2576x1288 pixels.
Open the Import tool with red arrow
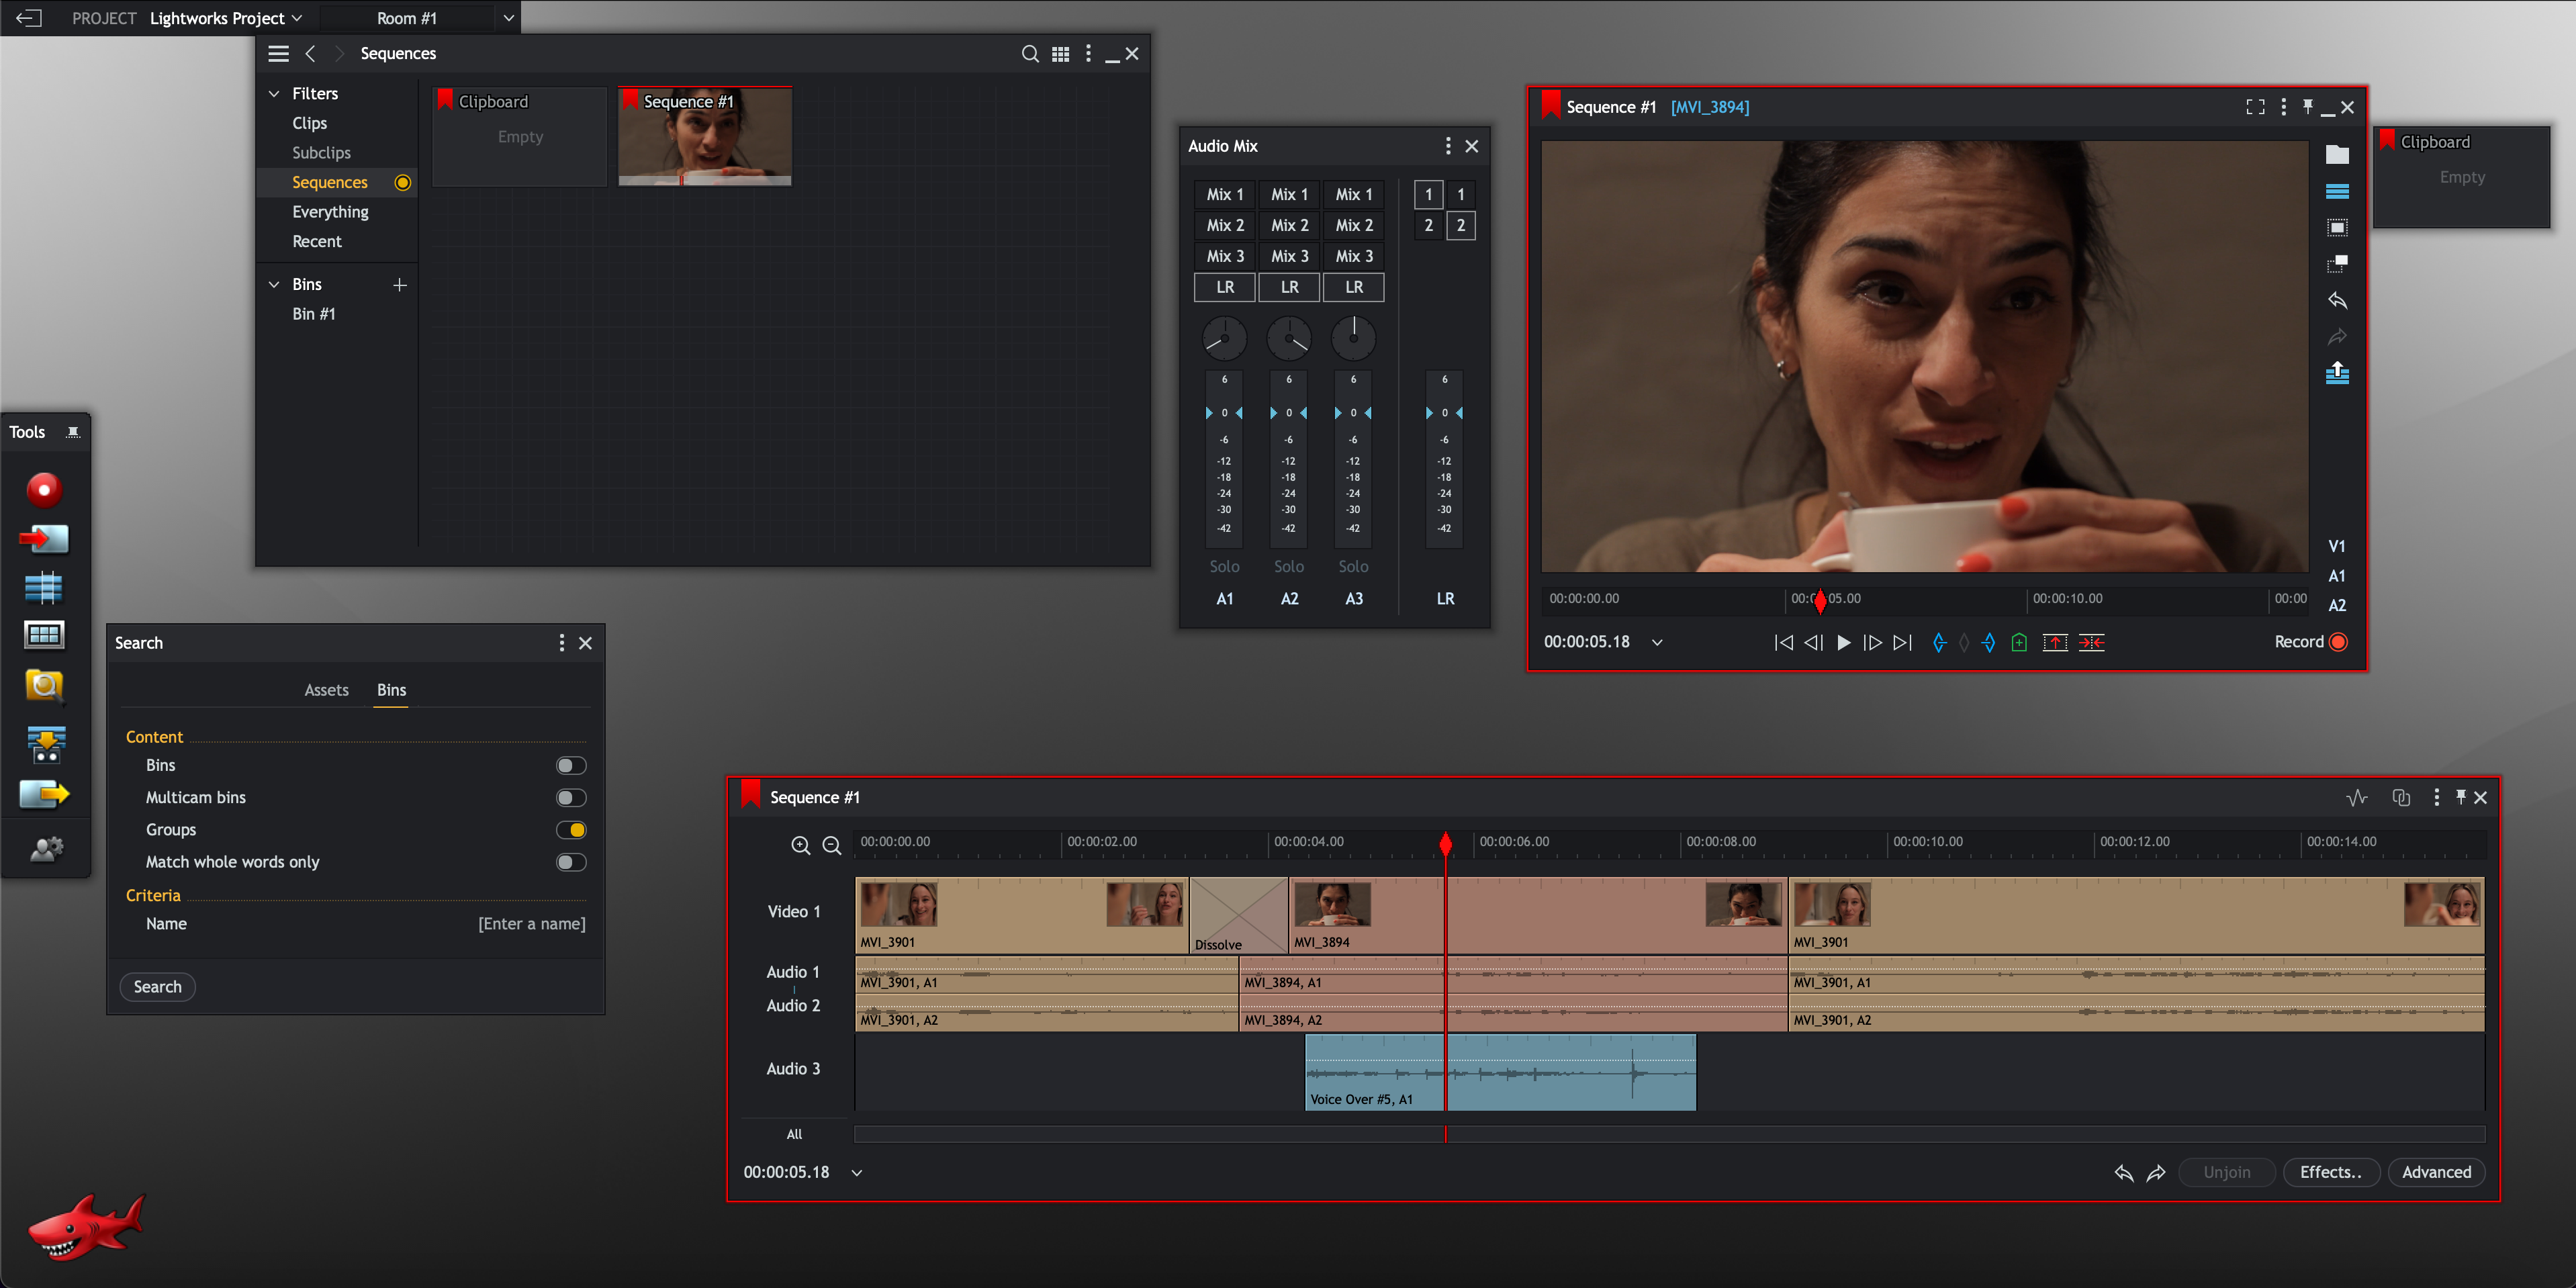point(44,539)
